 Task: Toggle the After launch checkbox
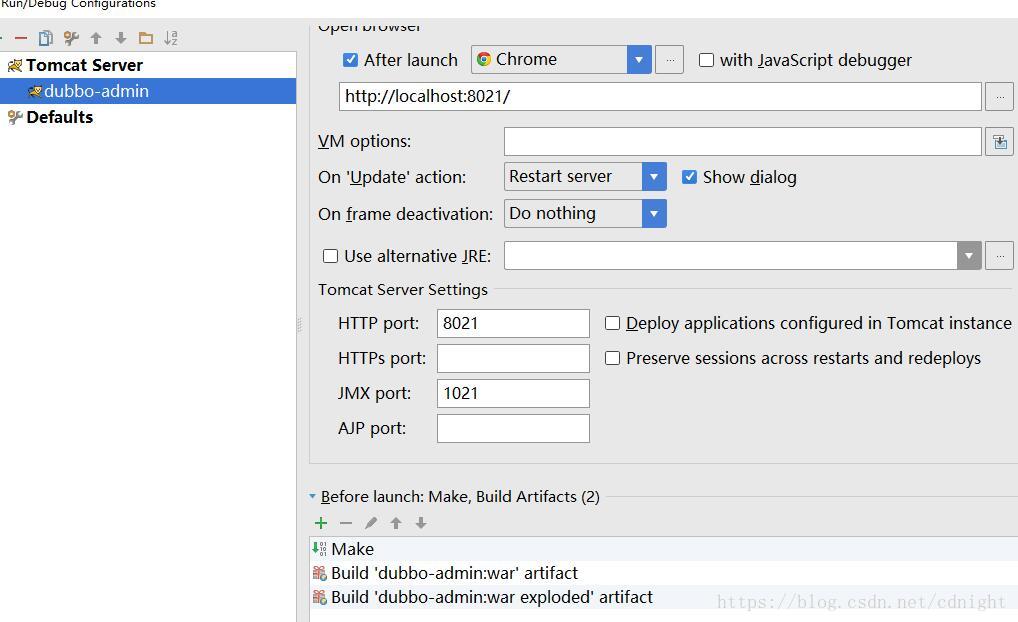tap(350, 60)
